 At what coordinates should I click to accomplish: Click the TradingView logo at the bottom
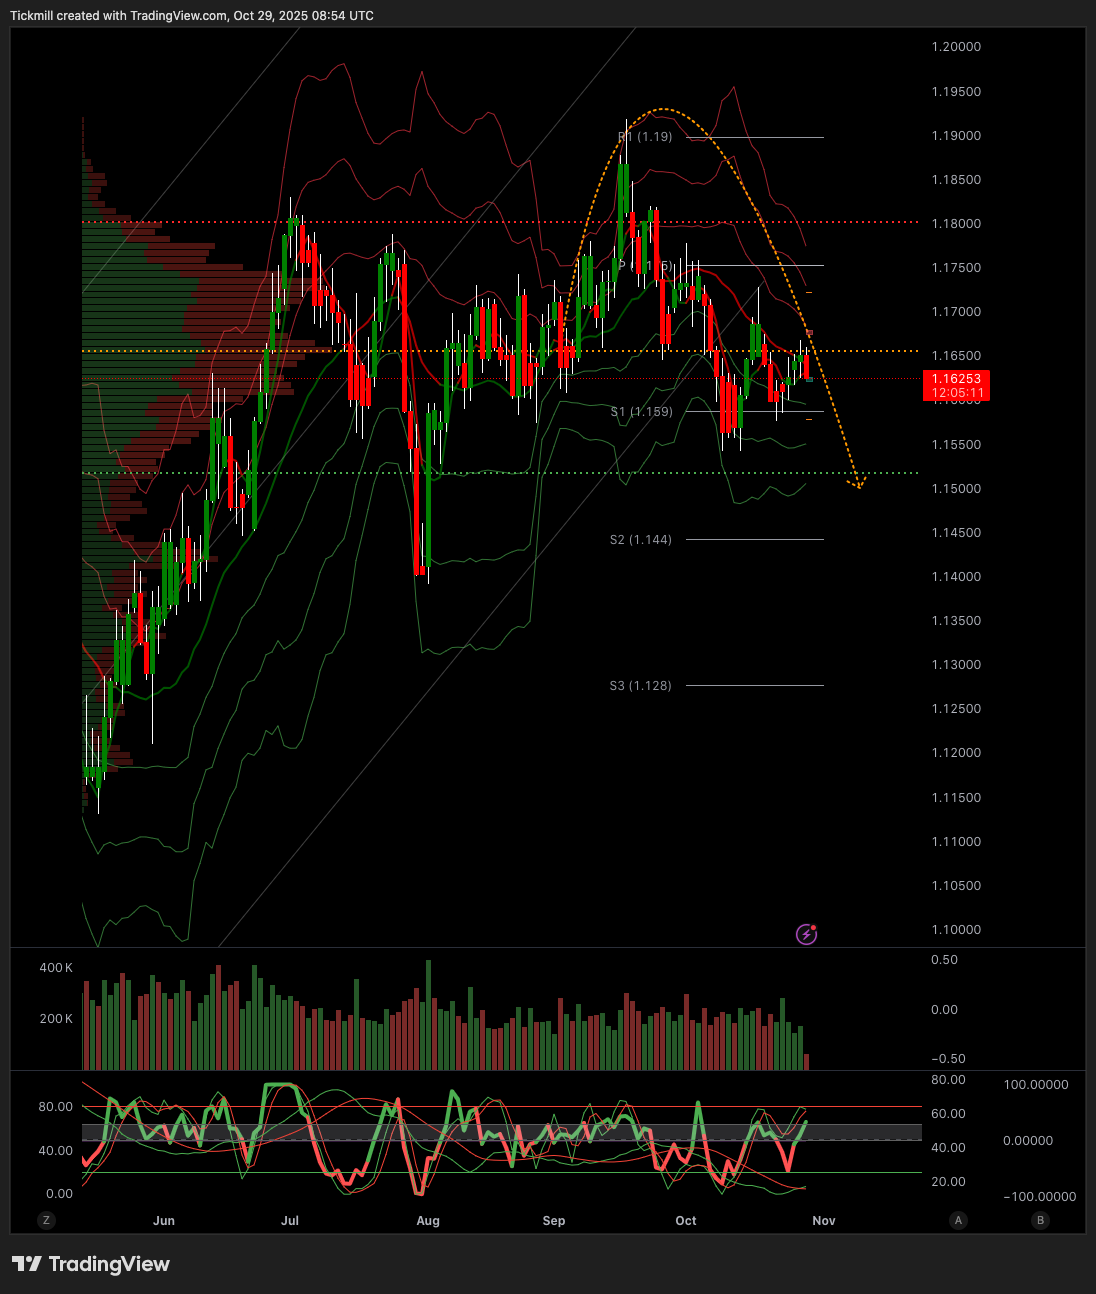click(x=91, y=1264)
